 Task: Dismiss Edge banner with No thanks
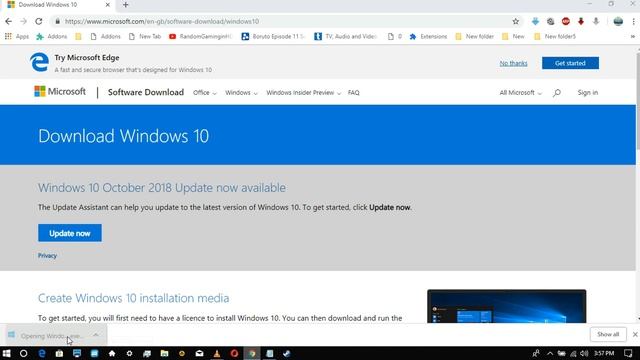(x=513, y=63)
